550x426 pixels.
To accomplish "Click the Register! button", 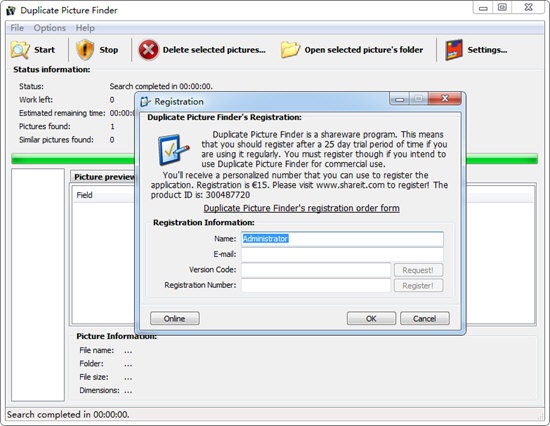I will click(x=418, y=286).
